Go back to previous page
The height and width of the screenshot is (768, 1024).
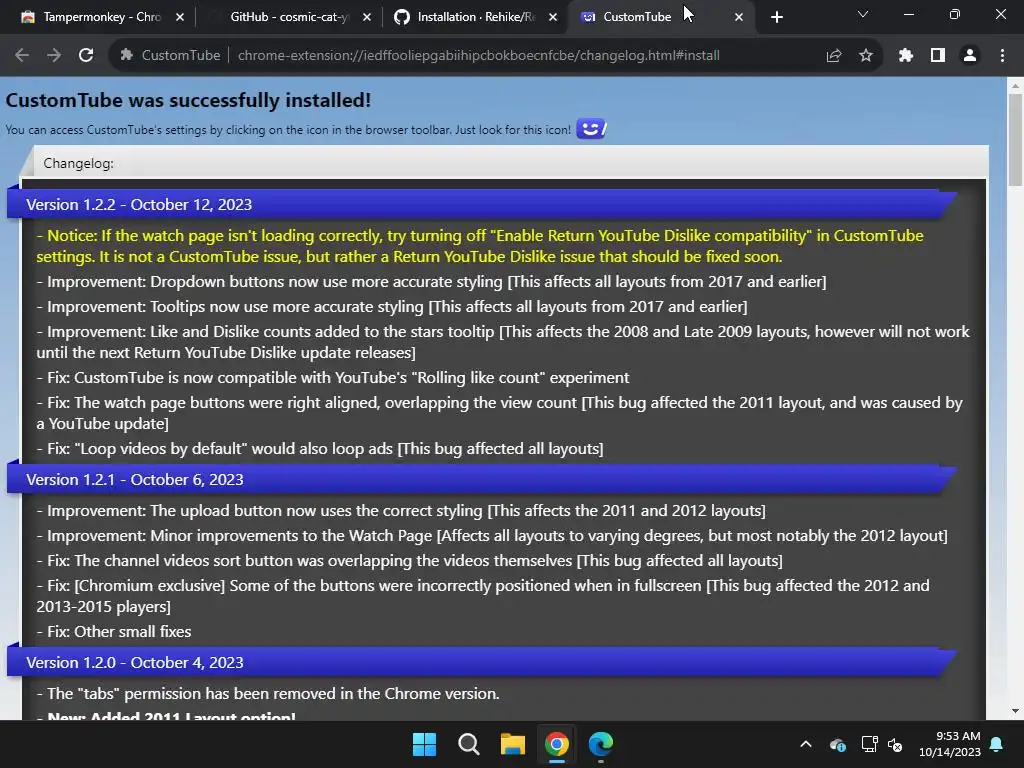point(22,56)
